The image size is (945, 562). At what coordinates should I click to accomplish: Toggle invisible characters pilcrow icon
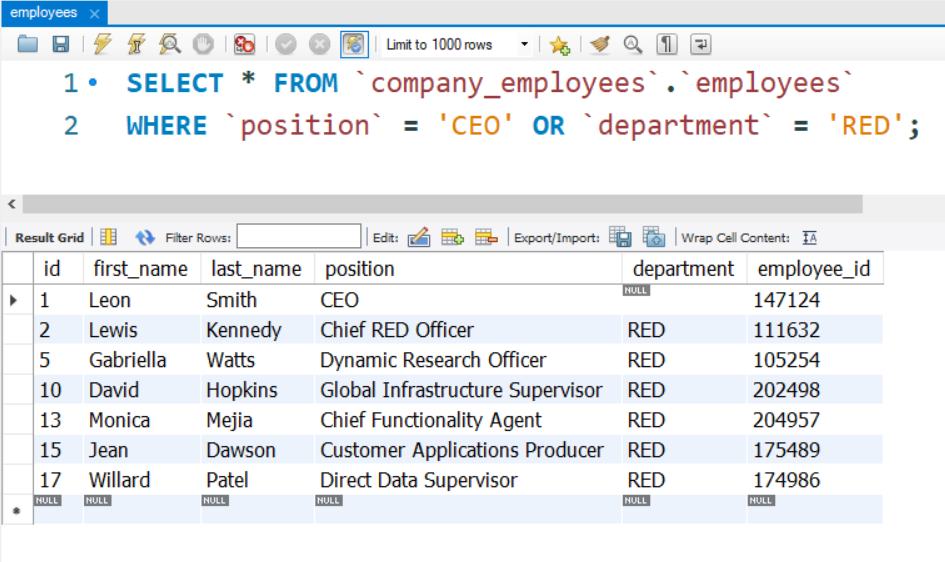[667, 45]
